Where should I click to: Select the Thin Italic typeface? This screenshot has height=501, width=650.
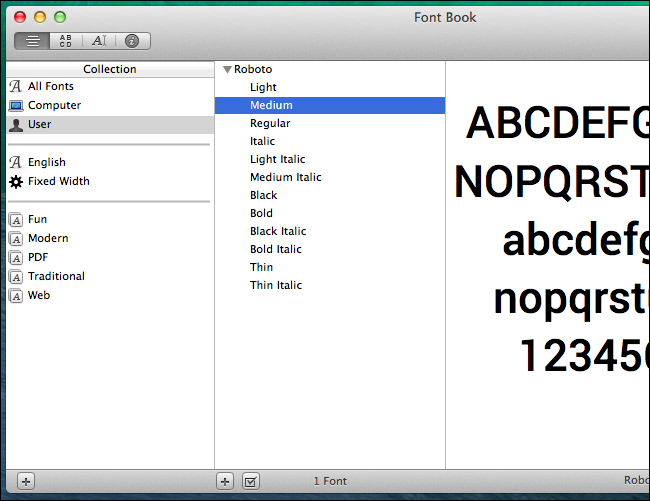pyautogui.click(x=330, y=285)
